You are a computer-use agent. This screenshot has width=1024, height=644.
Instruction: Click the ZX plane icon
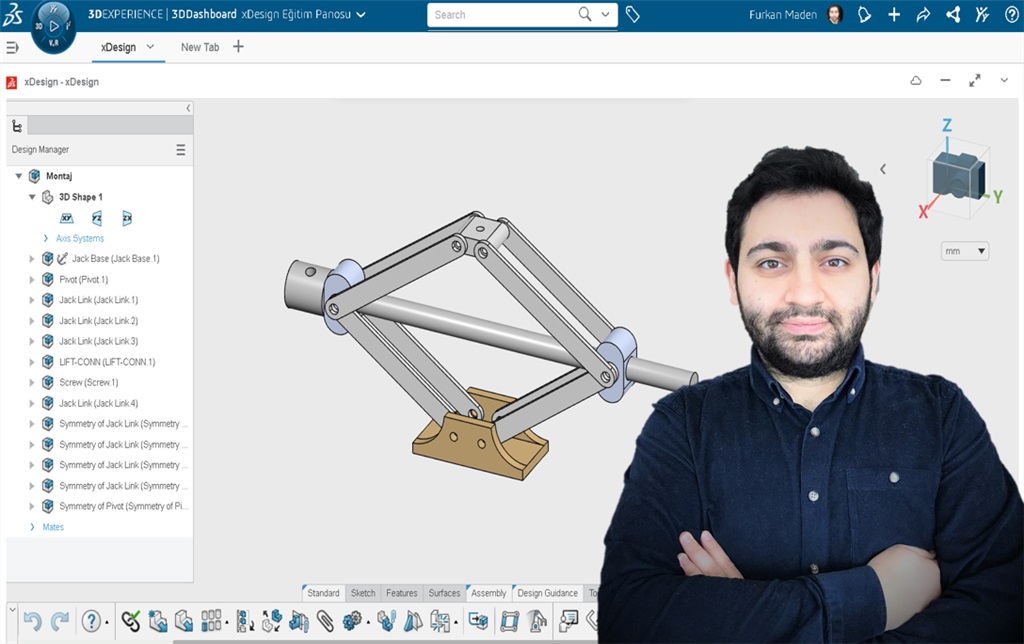click(x=127, y=218)
